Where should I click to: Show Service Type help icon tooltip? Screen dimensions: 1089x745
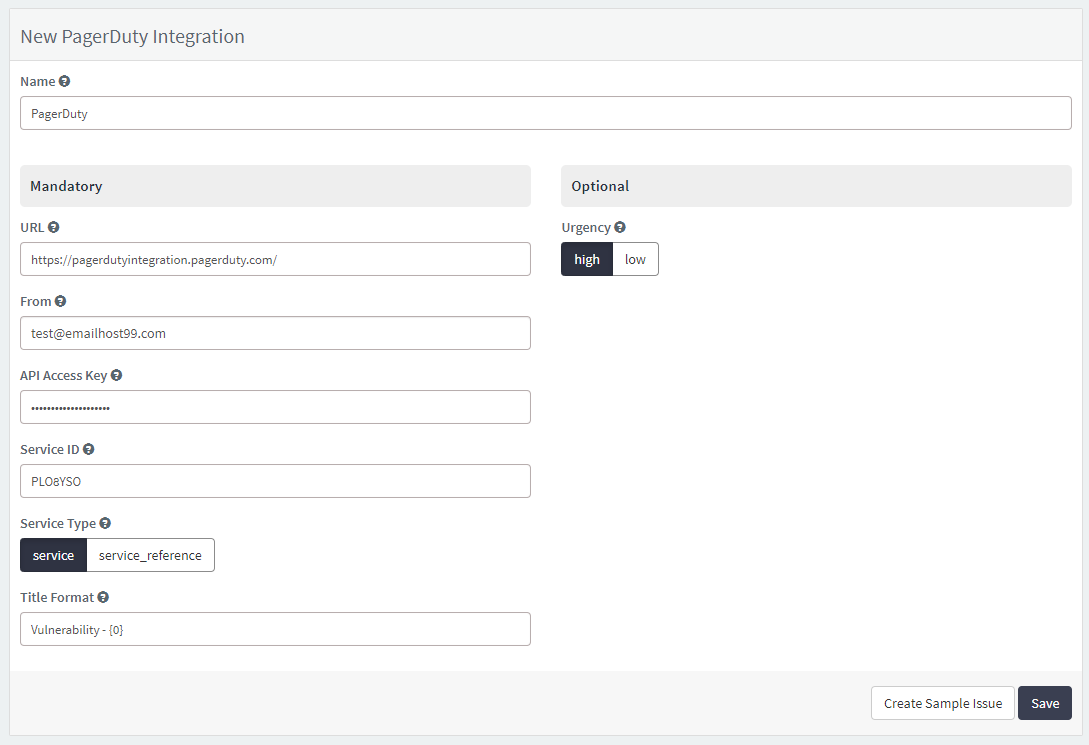(x=105, y=524)
